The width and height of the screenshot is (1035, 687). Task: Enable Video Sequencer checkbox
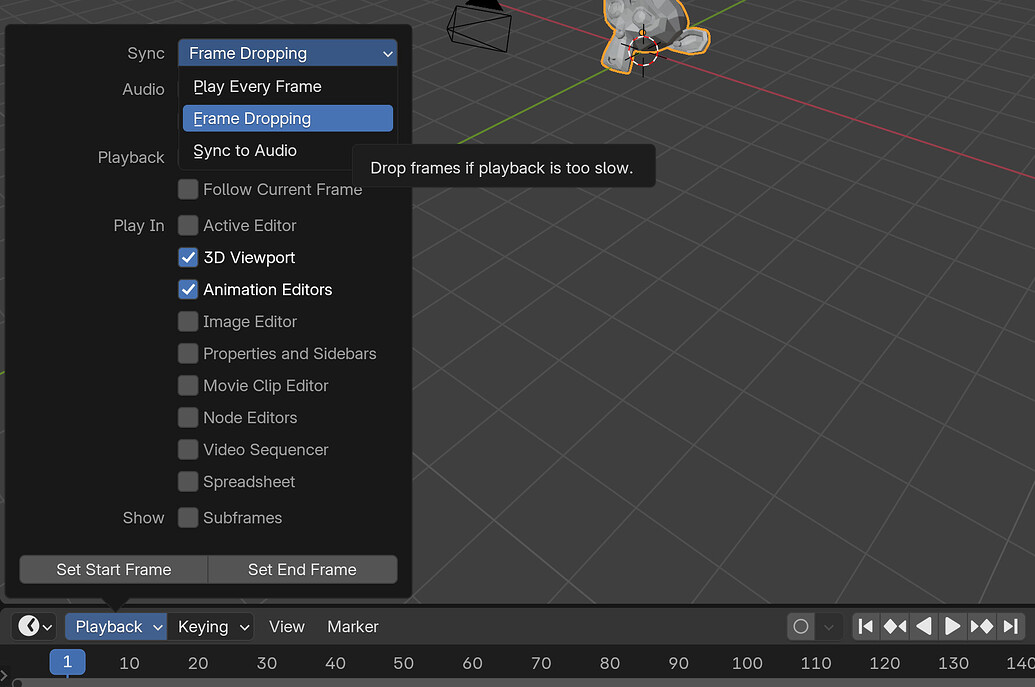pyautogui.click(x=188, y=449)
